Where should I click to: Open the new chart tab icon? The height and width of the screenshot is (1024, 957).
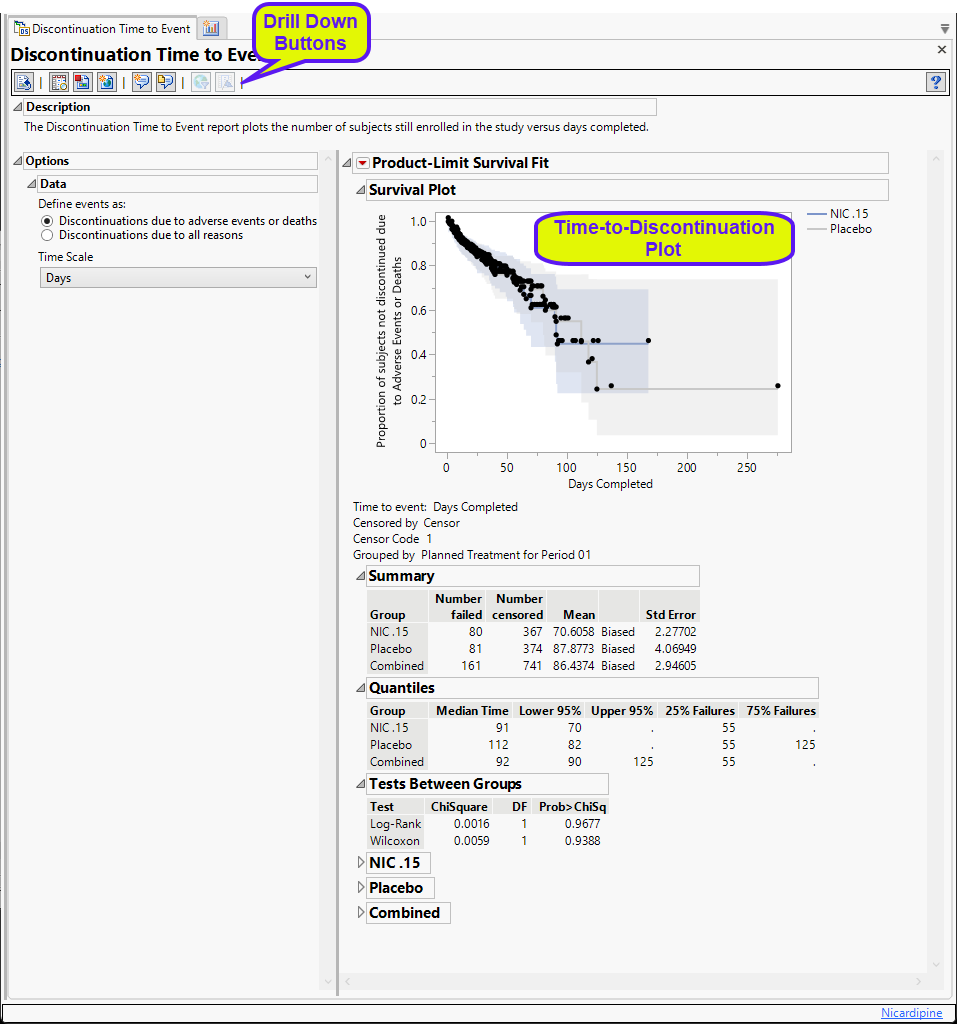point(211,28)
